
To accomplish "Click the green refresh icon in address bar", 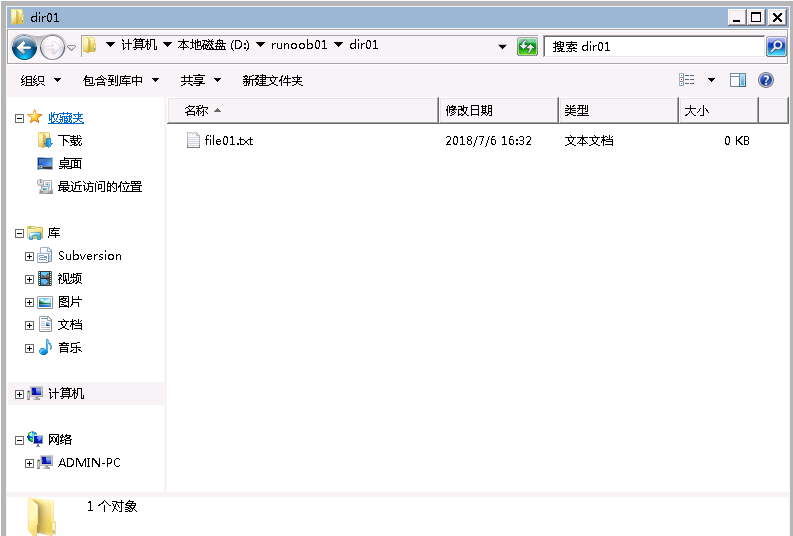I will (x=527, y=47).
